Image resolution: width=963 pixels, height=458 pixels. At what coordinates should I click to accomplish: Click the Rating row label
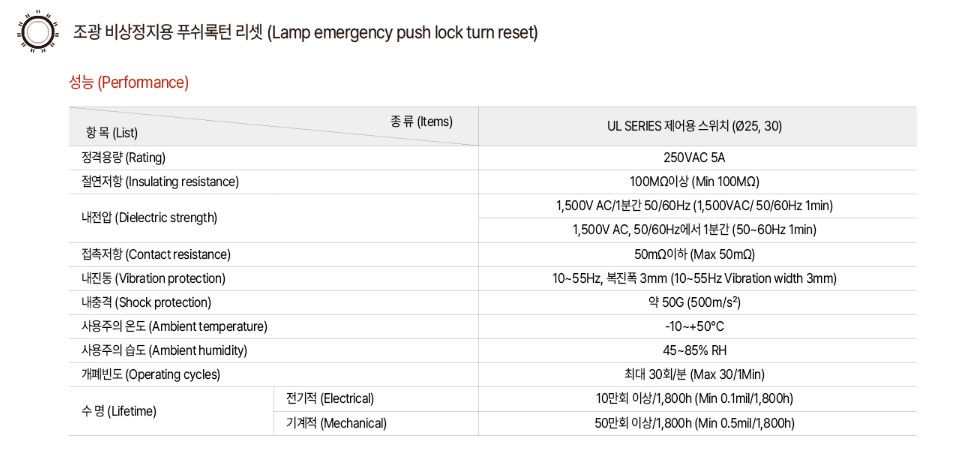[123, 158]
